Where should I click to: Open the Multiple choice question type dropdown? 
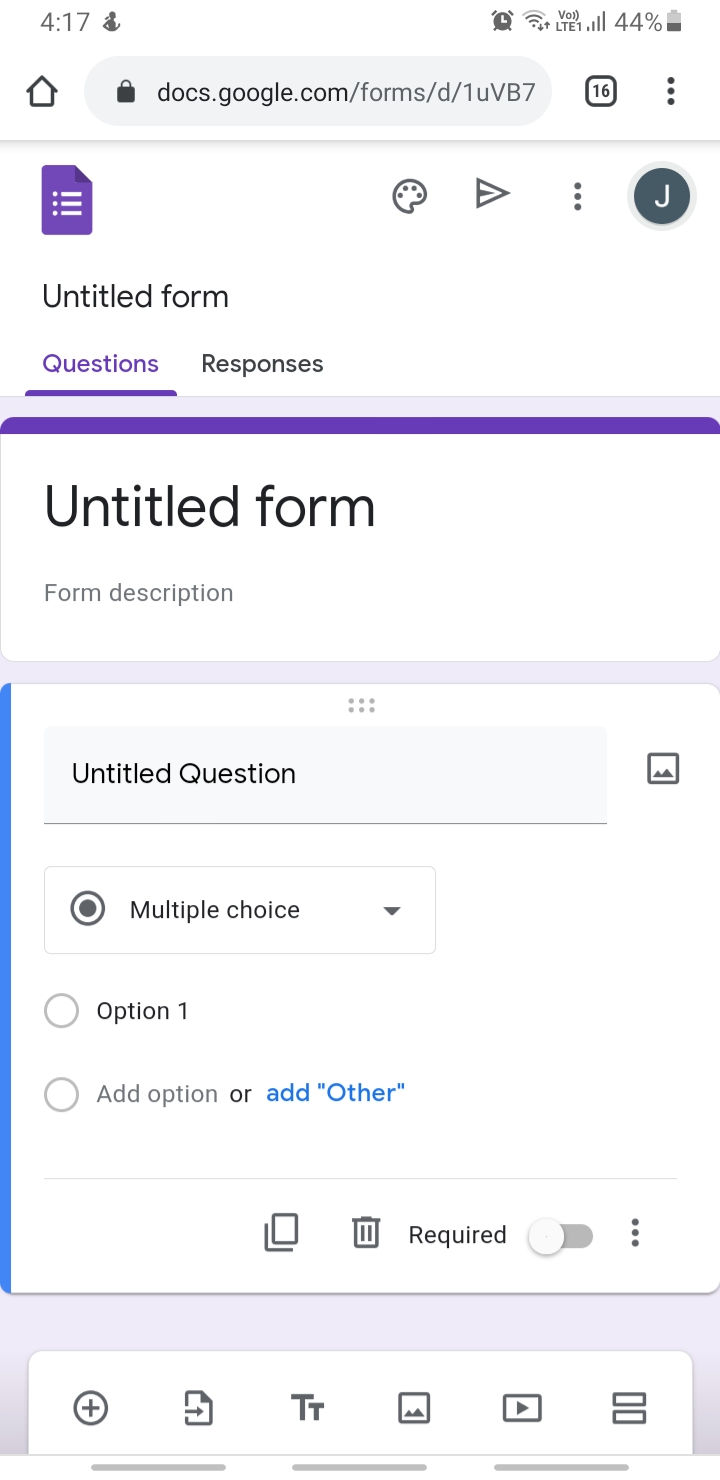(x=240, y=910)
